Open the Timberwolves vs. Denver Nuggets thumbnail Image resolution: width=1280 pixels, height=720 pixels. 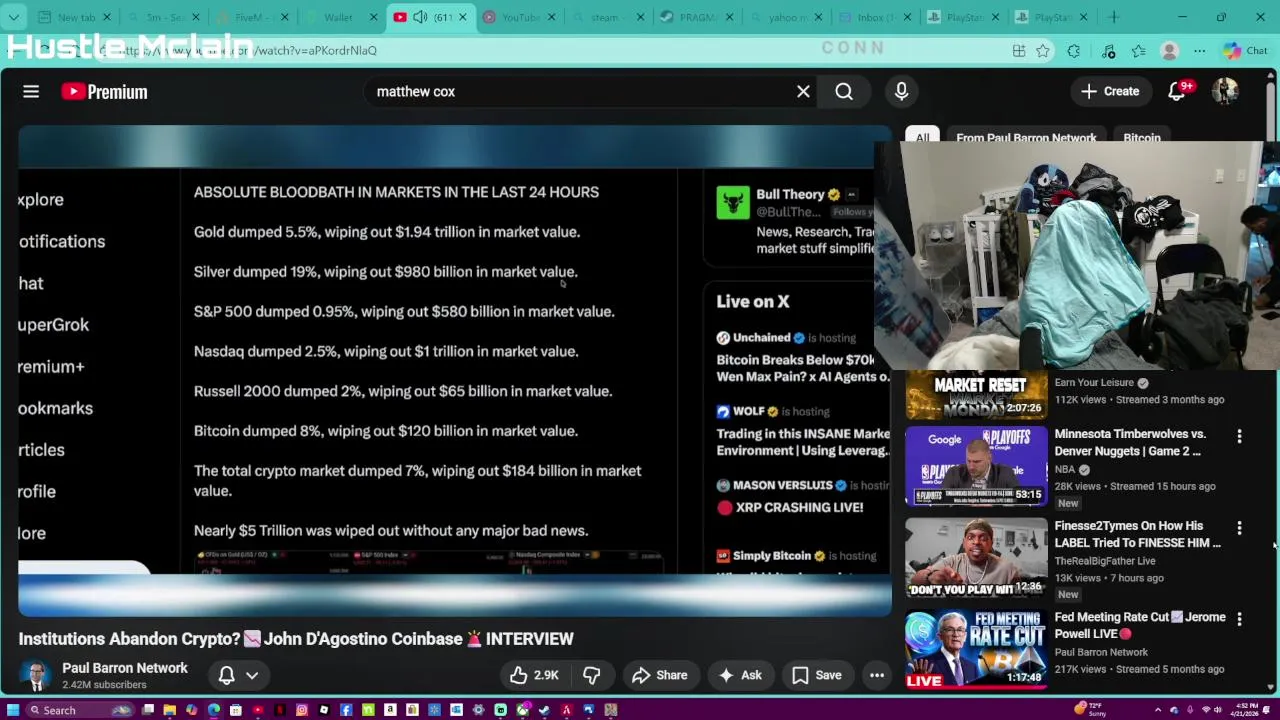[x=976, y=466]
